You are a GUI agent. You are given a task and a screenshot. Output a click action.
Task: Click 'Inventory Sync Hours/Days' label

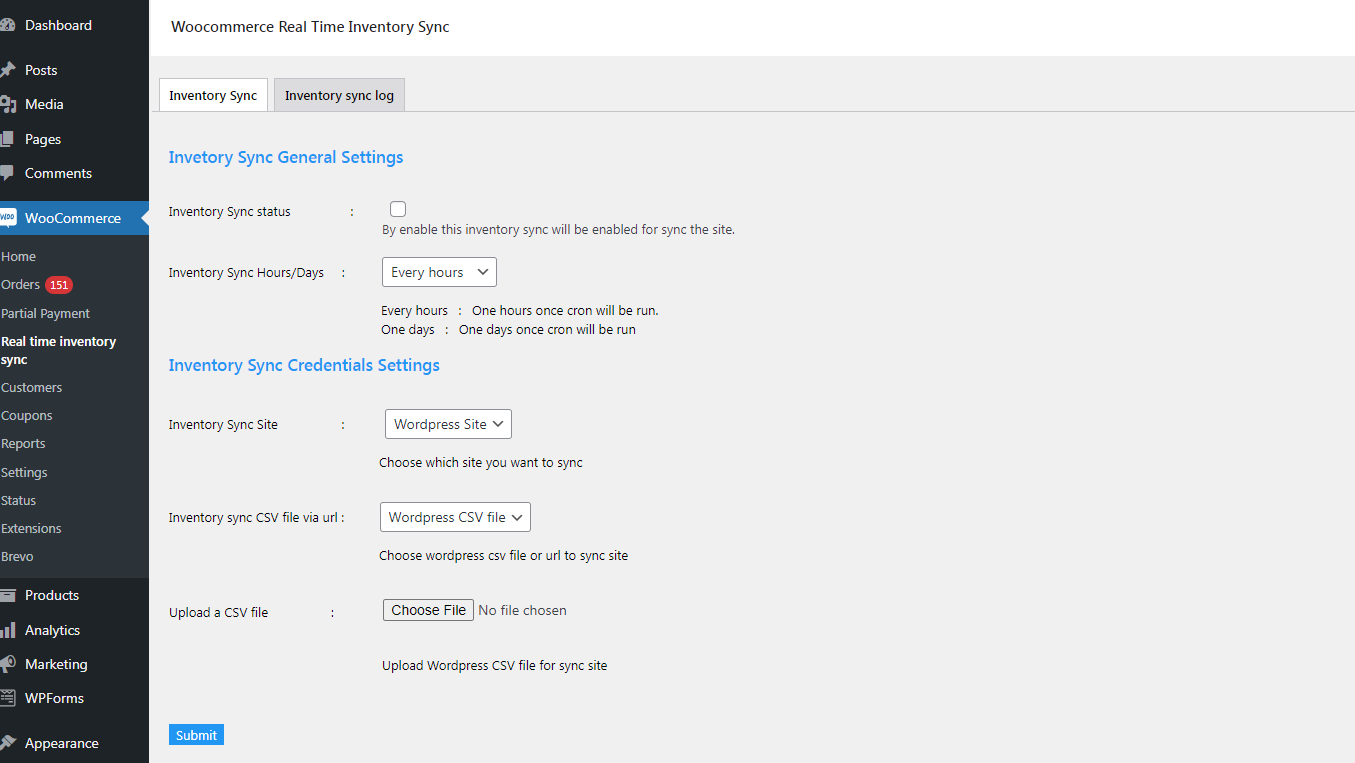[x=246, y=273]
